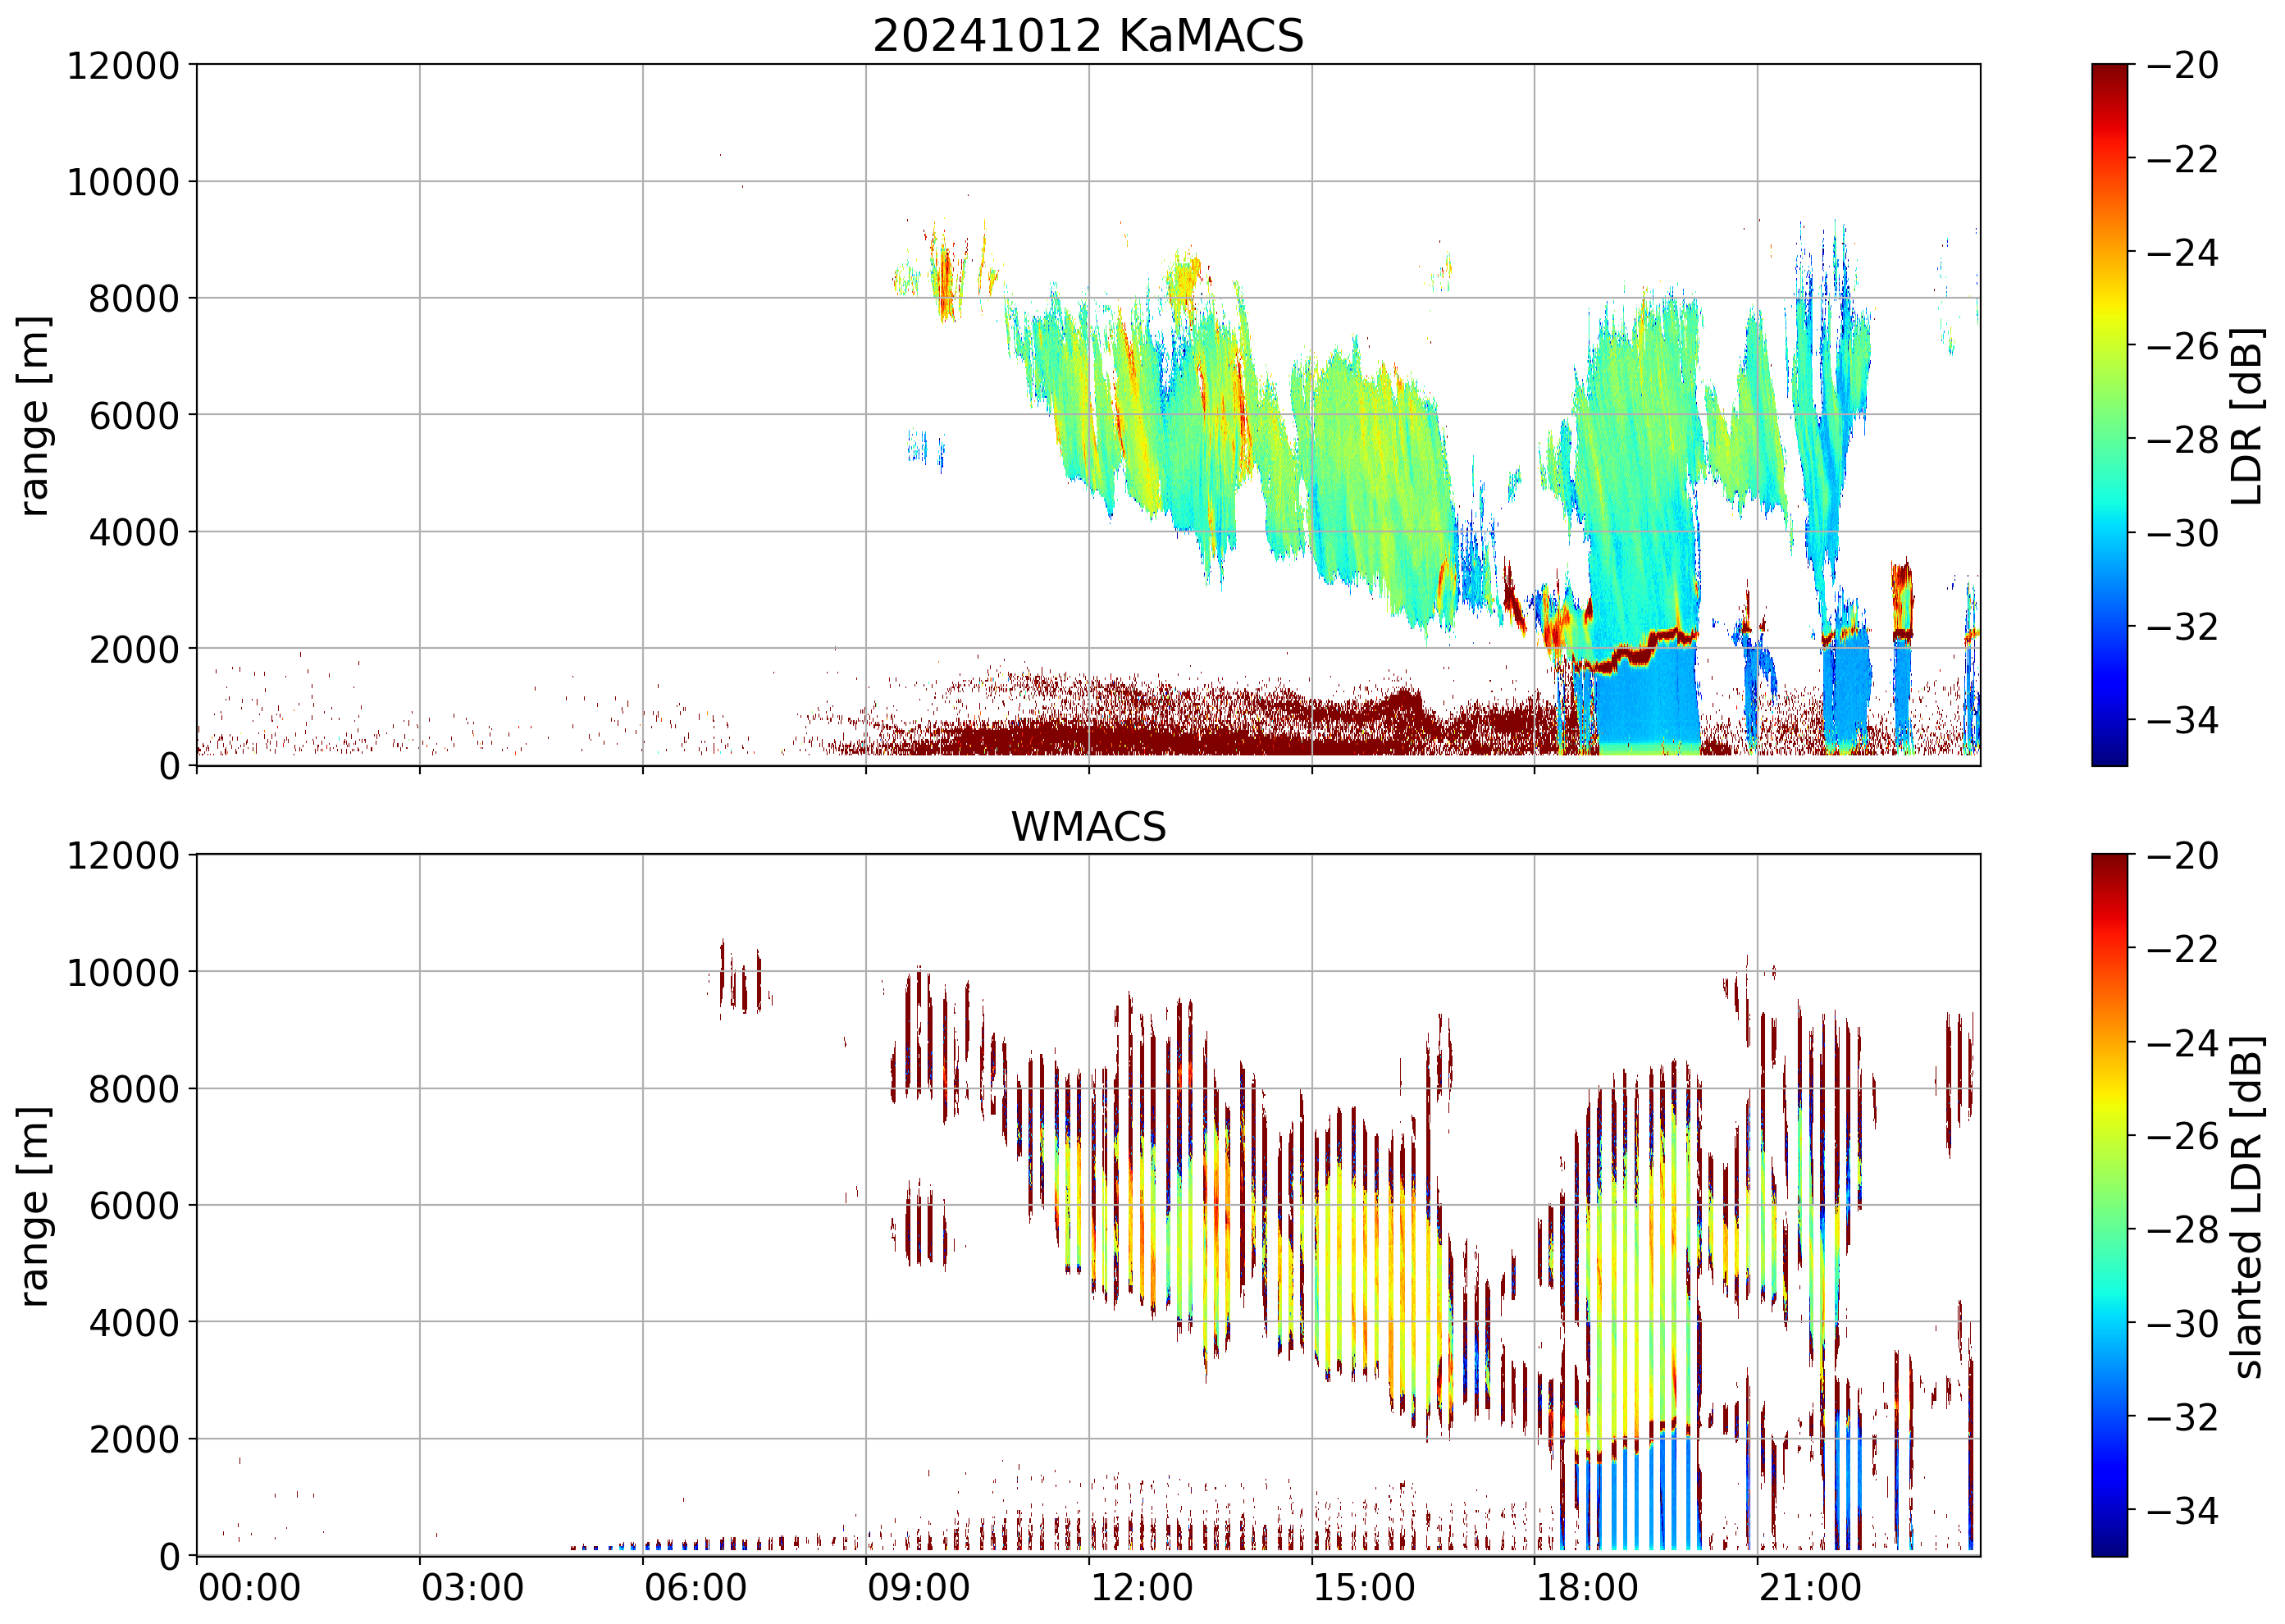This screenshot has height=1624, width=2285.
Task: Click the 03:00 time axis label
Action: pos(472,1588)
